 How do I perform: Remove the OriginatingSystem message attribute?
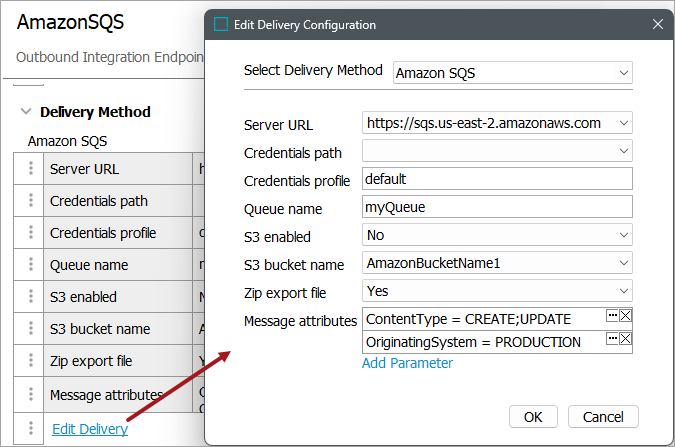626,339
